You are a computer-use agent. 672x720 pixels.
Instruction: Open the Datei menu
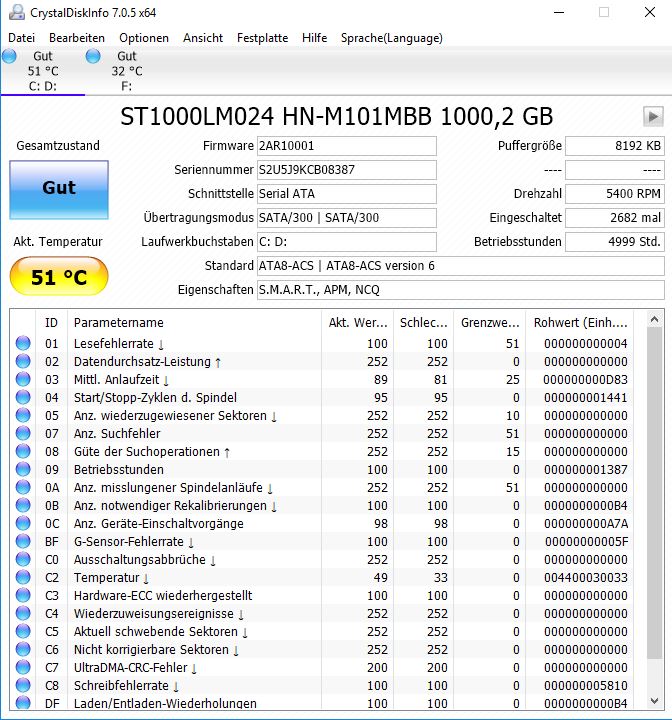22,38
